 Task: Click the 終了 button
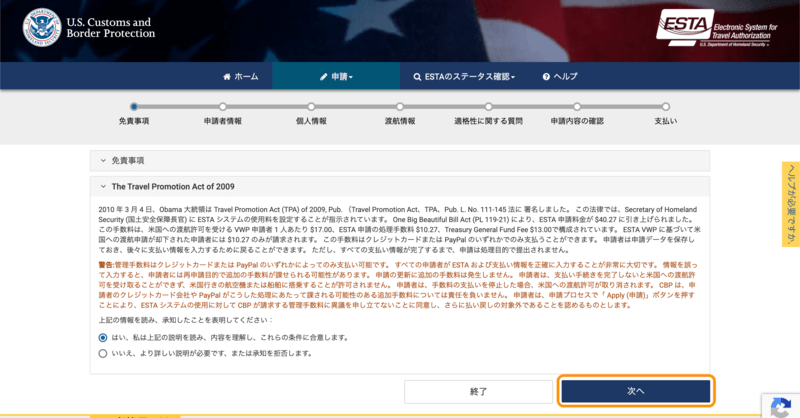[x=478, y=391]
